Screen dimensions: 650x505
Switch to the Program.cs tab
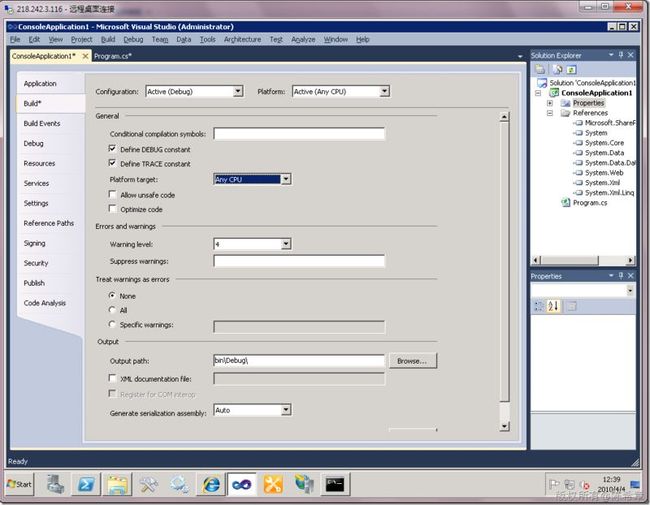click(x=112, y=56)
